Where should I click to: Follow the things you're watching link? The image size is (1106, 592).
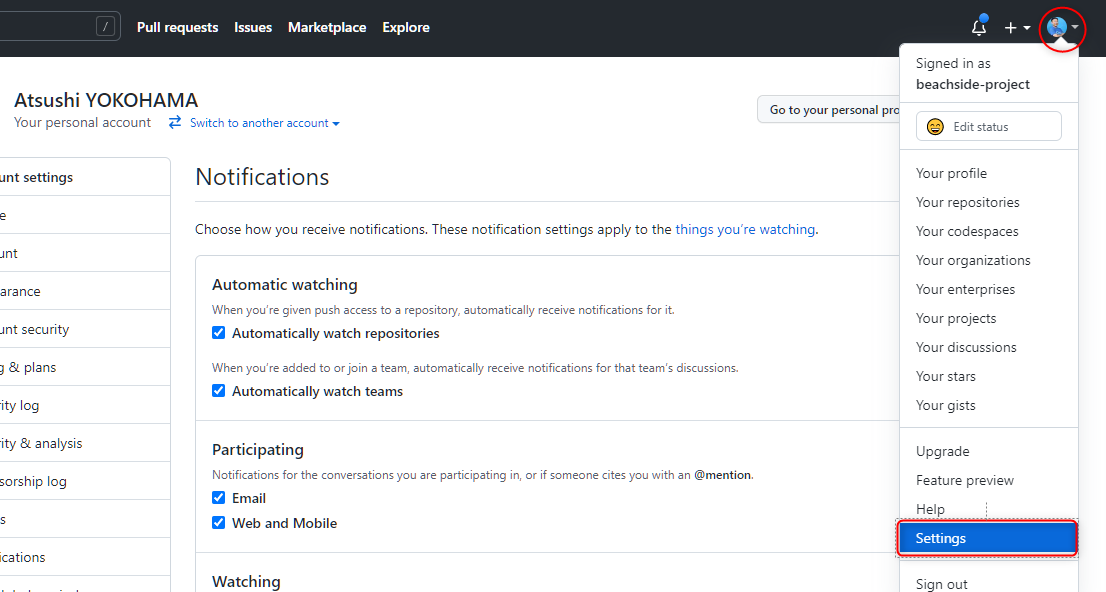click(x=745, y=229)
